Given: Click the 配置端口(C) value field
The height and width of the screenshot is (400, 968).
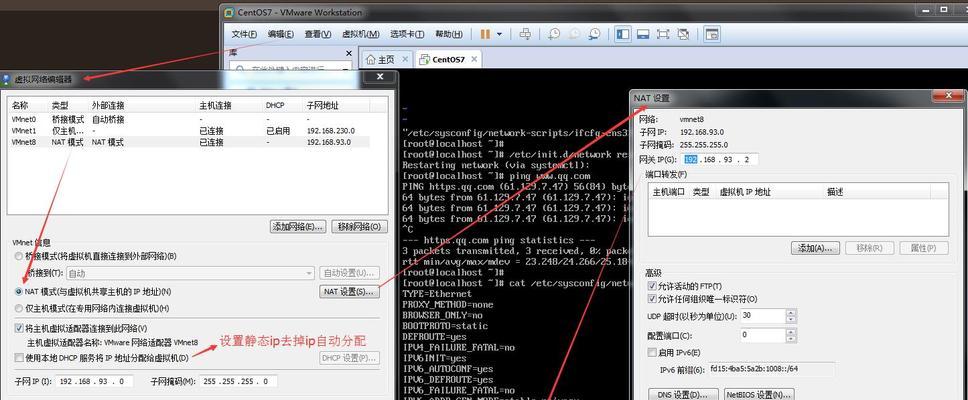Looking at the screenshot, I should (762, 335).
